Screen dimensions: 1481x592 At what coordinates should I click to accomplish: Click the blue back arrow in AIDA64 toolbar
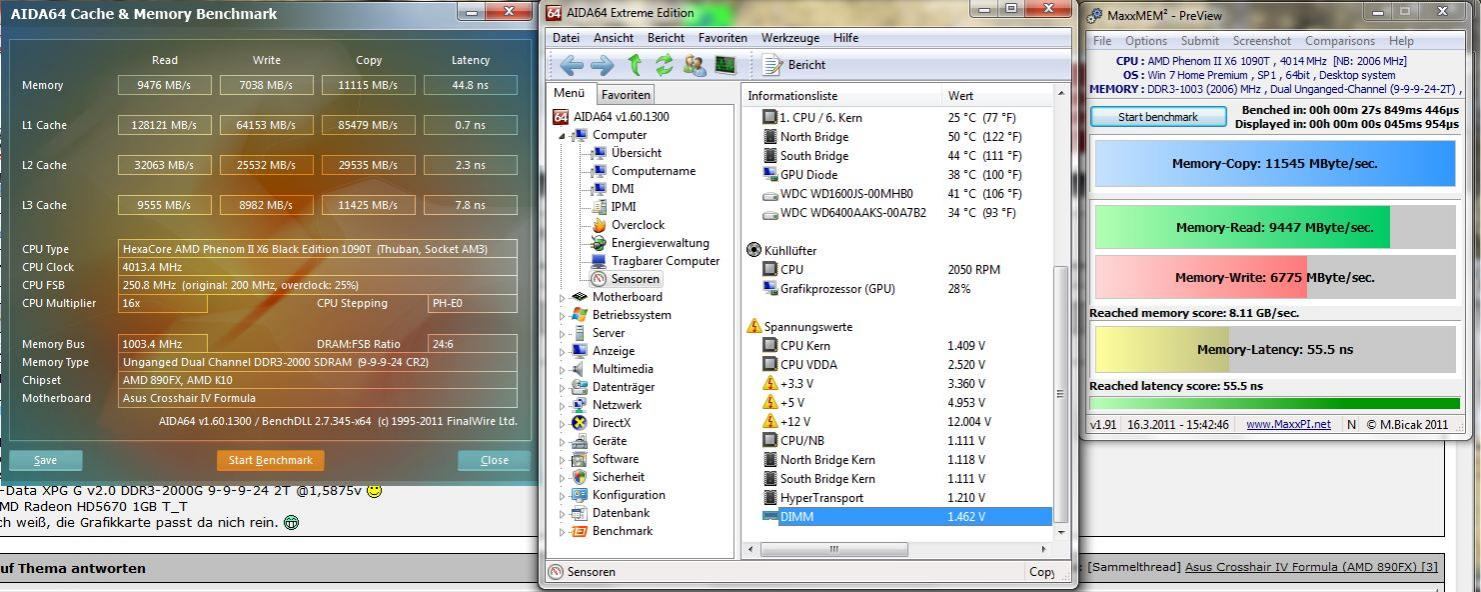(571, 65)
